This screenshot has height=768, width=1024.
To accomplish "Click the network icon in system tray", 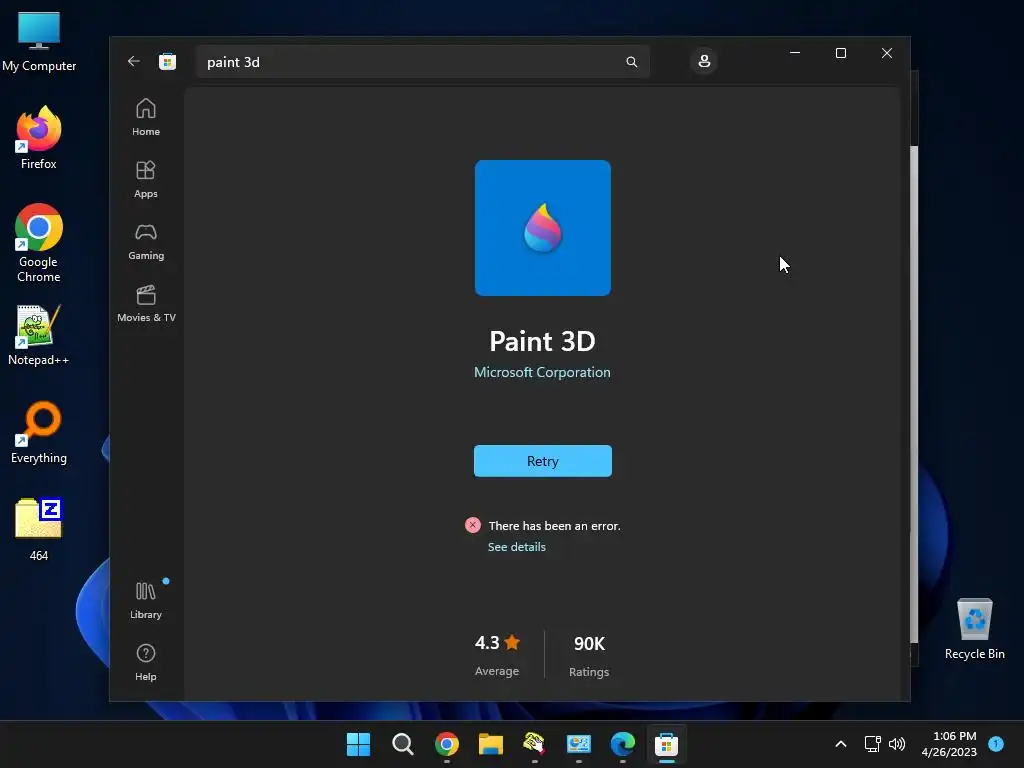I will (872, 744).
